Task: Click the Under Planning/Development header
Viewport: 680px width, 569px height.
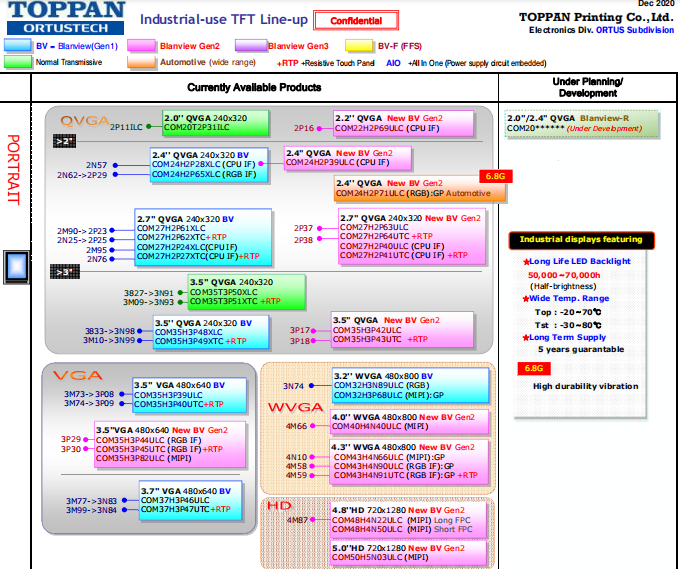Action: pyautogui.click(x=588, y=87)
